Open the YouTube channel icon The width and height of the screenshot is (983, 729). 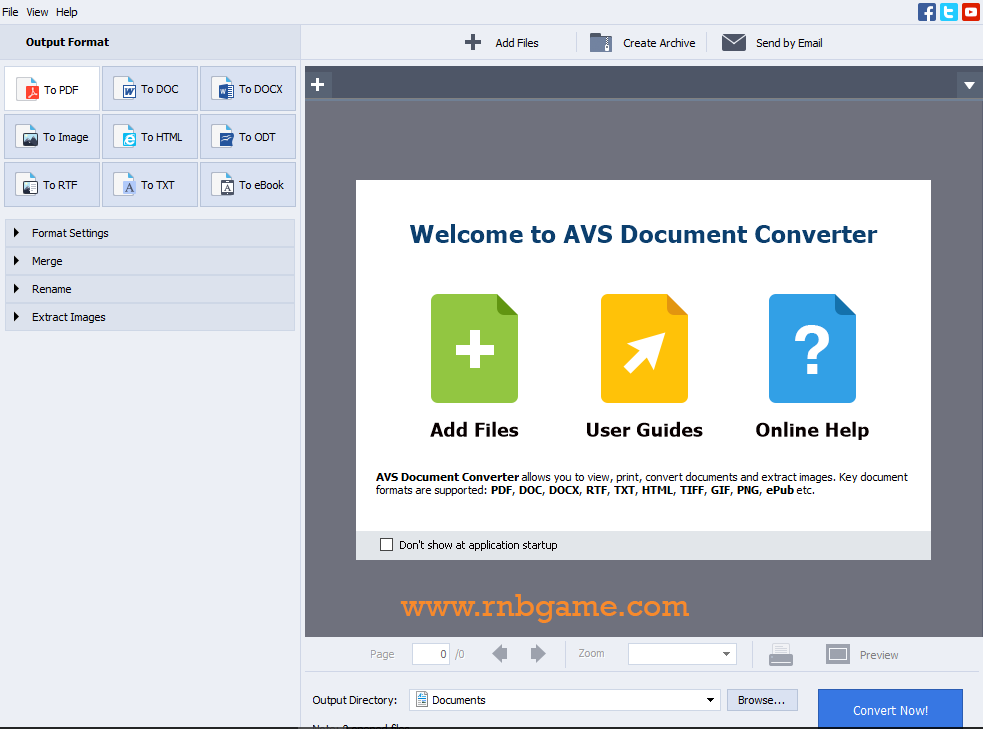tap(970, 12)
